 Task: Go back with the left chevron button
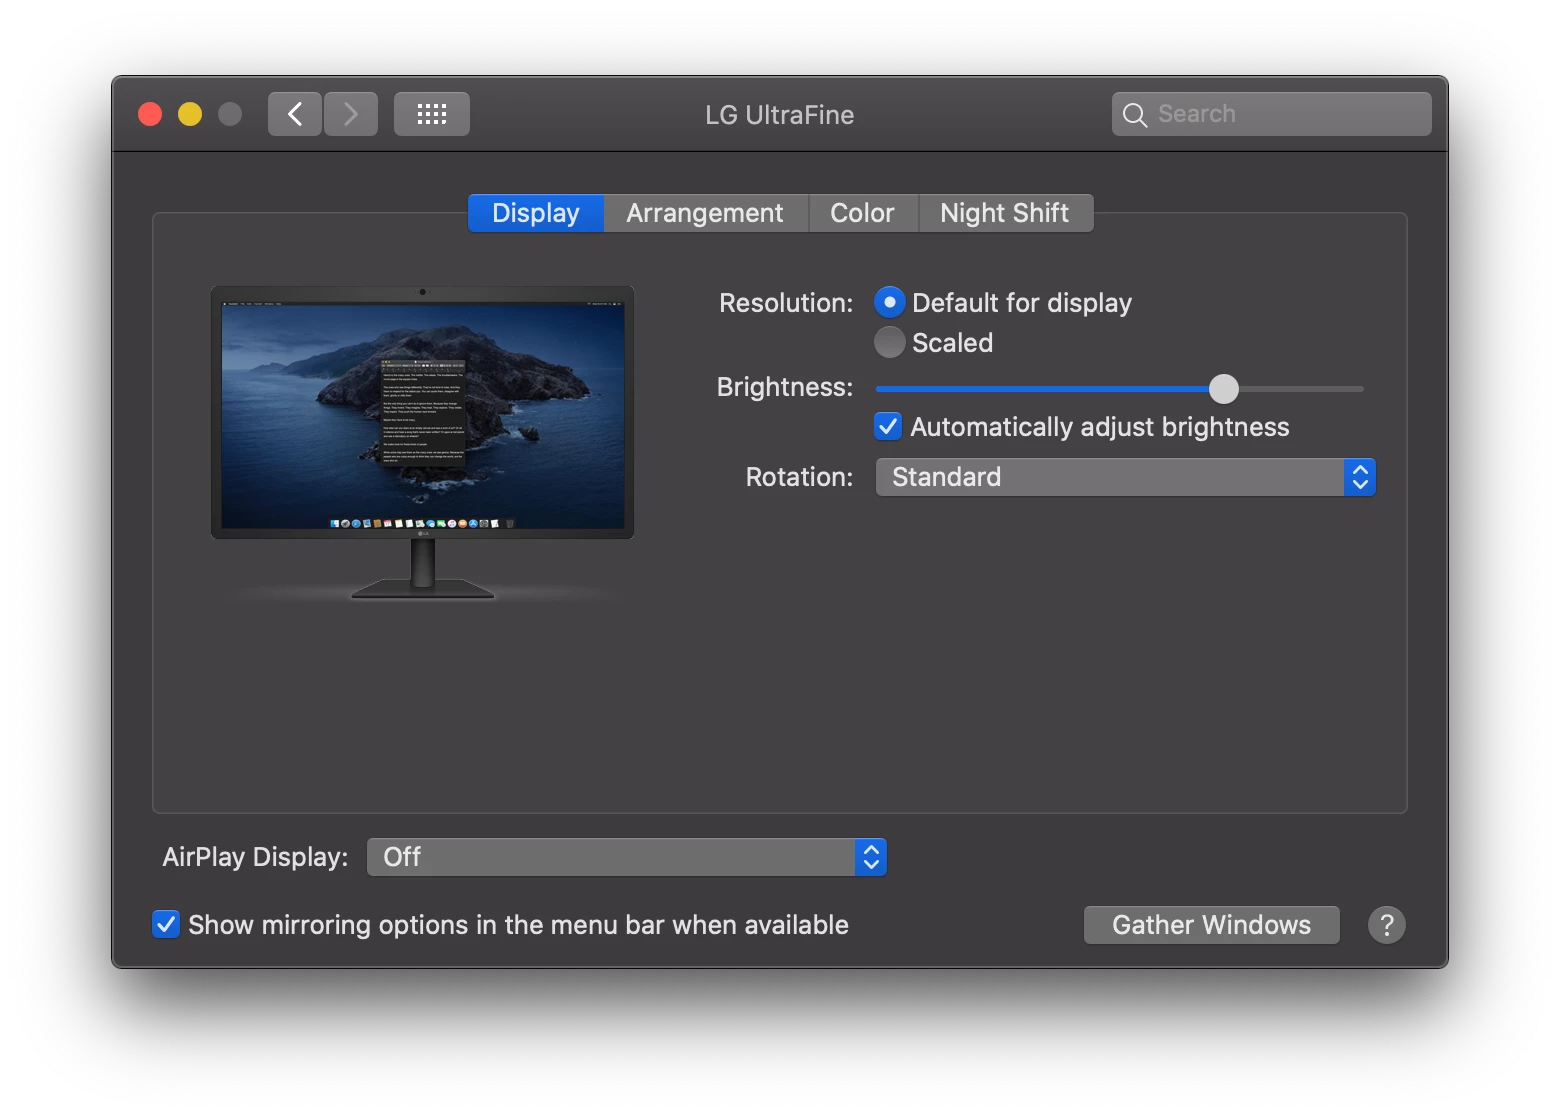click(295, 114)
